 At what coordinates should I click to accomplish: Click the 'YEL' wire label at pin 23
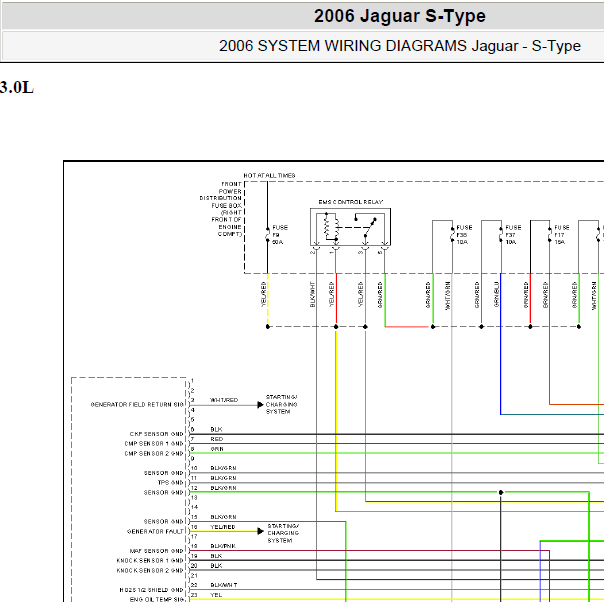pos(216,595)
